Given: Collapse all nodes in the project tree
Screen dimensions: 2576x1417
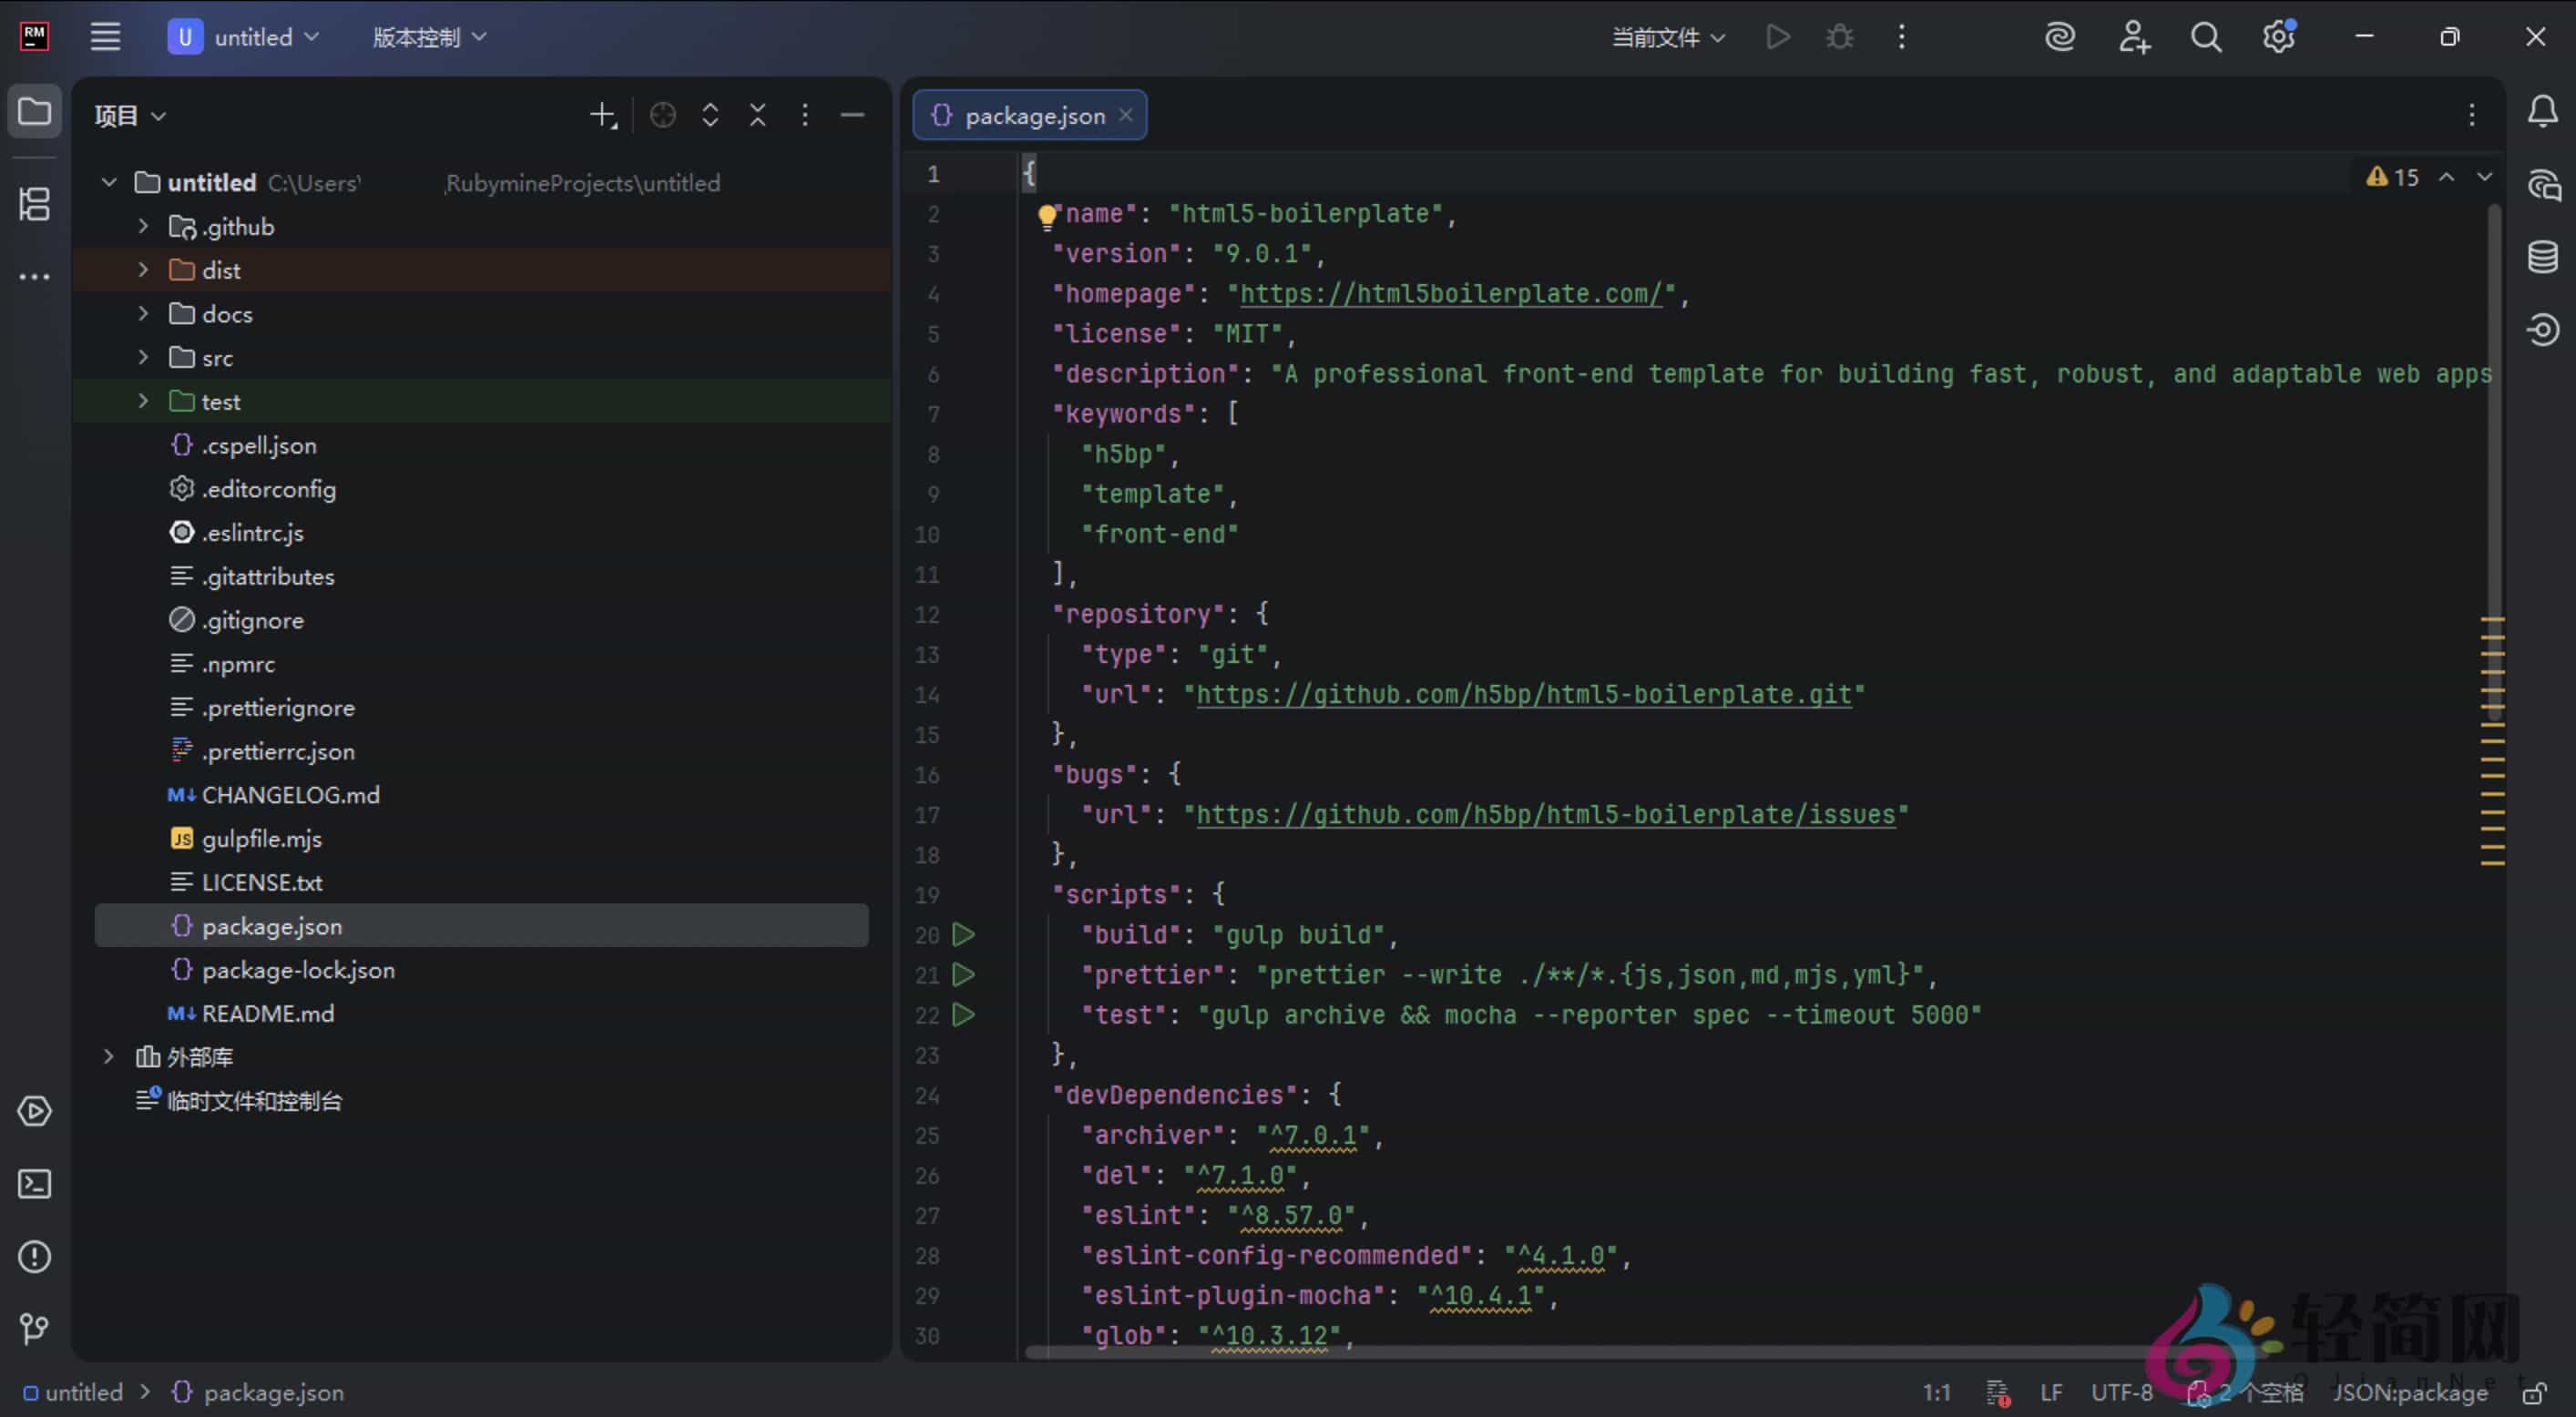Looking at the screenshot, I should pyautogui.click(x=757, y=115).
